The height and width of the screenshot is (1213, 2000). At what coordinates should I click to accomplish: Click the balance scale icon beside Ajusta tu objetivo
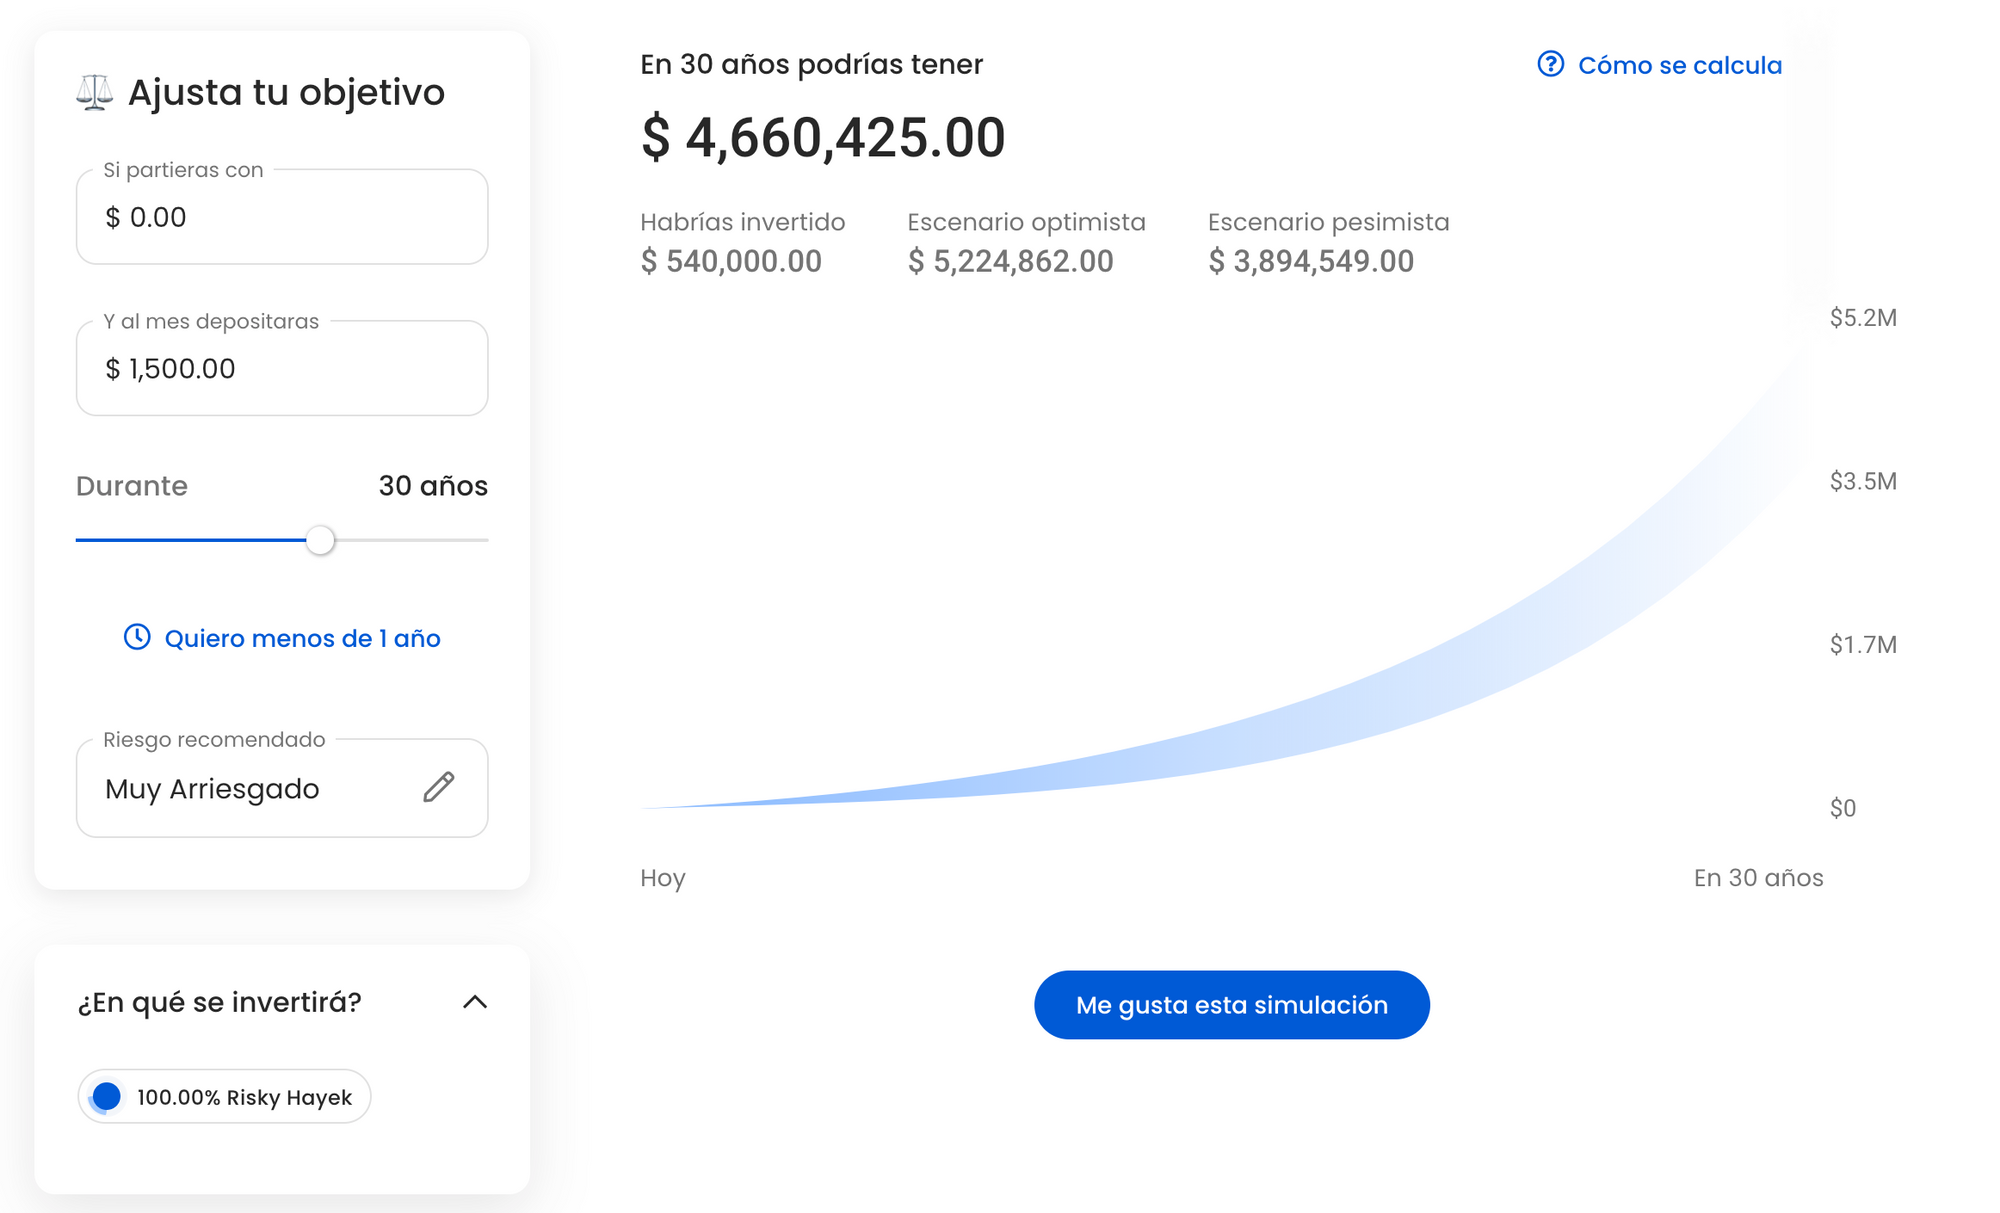[x=95, y=93]
